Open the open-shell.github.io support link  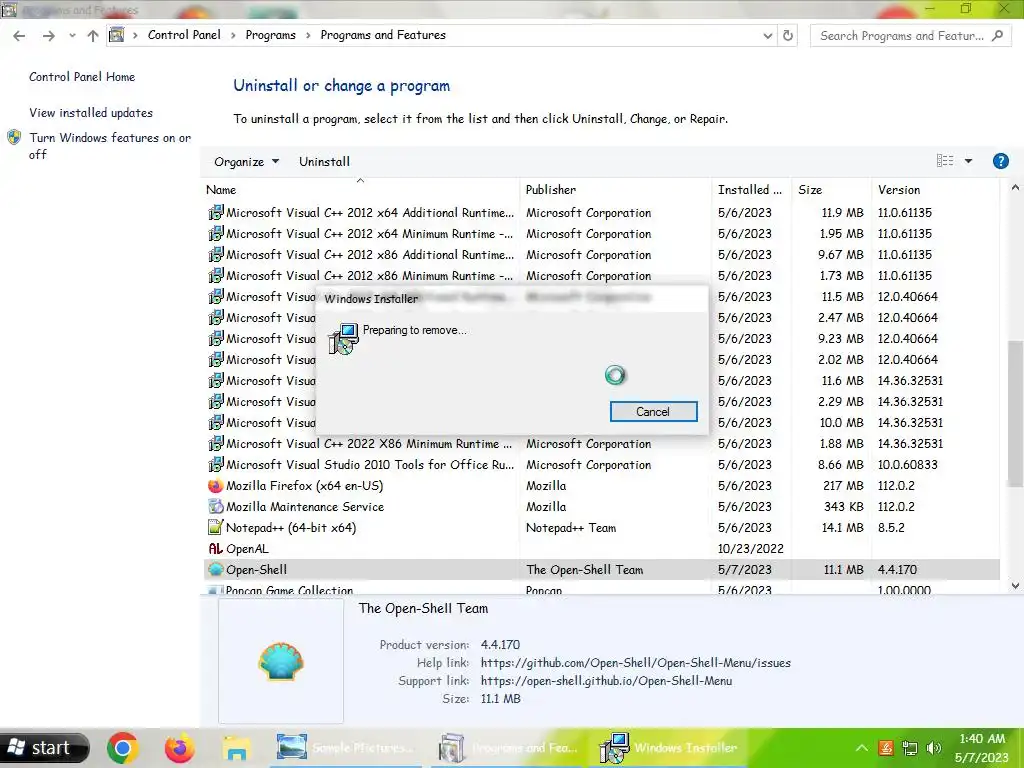pyautogui.click(x=606, y=681)
